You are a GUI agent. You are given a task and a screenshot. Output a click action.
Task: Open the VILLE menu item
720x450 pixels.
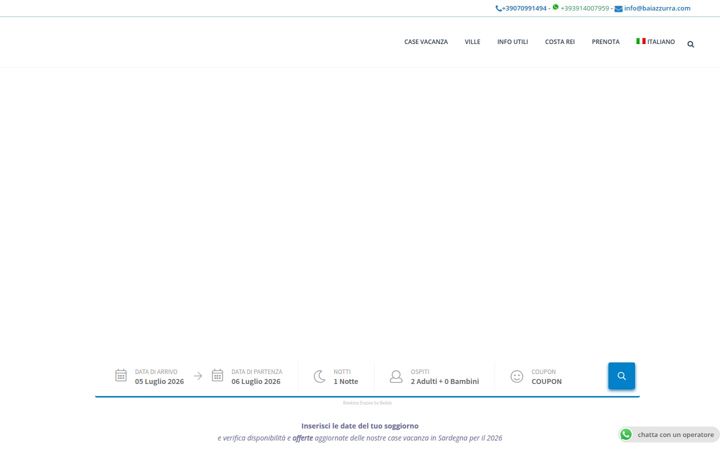coord(472,42)
